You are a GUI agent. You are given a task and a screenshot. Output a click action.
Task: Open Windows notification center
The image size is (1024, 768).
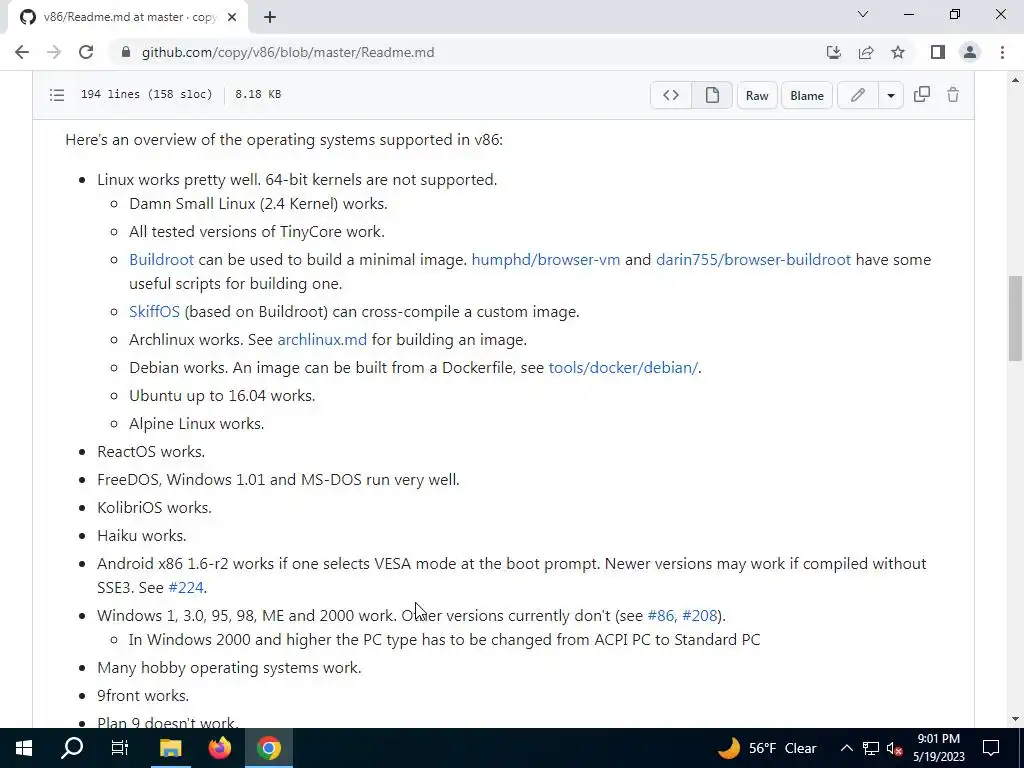tap(991, 748)
